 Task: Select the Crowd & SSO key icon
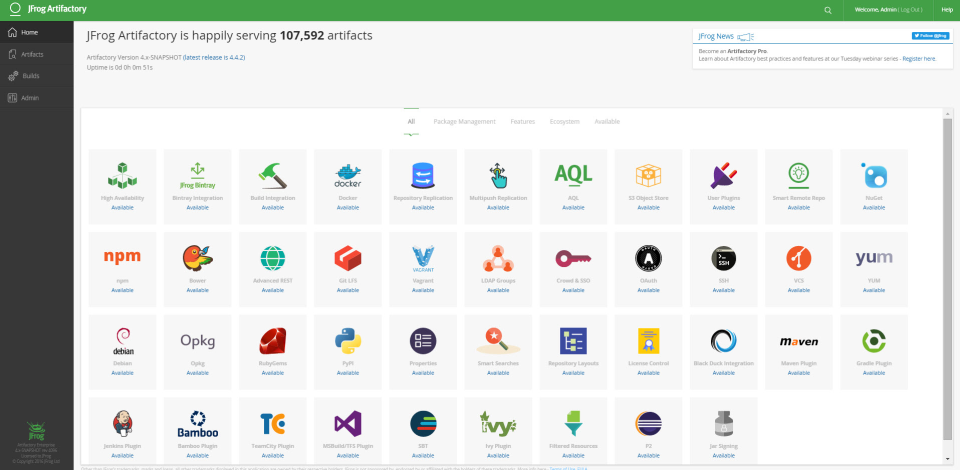[573, 258]
